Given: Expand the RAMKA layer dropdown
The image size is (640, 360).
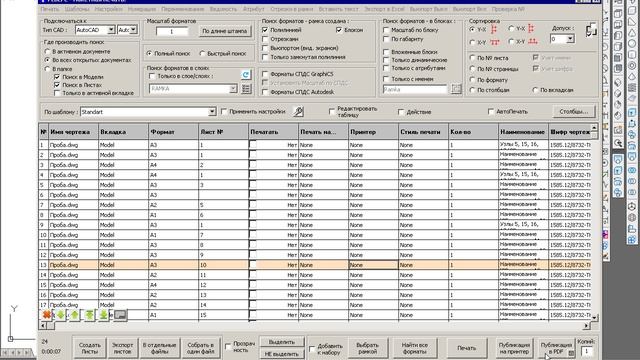Looking at the screenshot, I should pos(233,89).
